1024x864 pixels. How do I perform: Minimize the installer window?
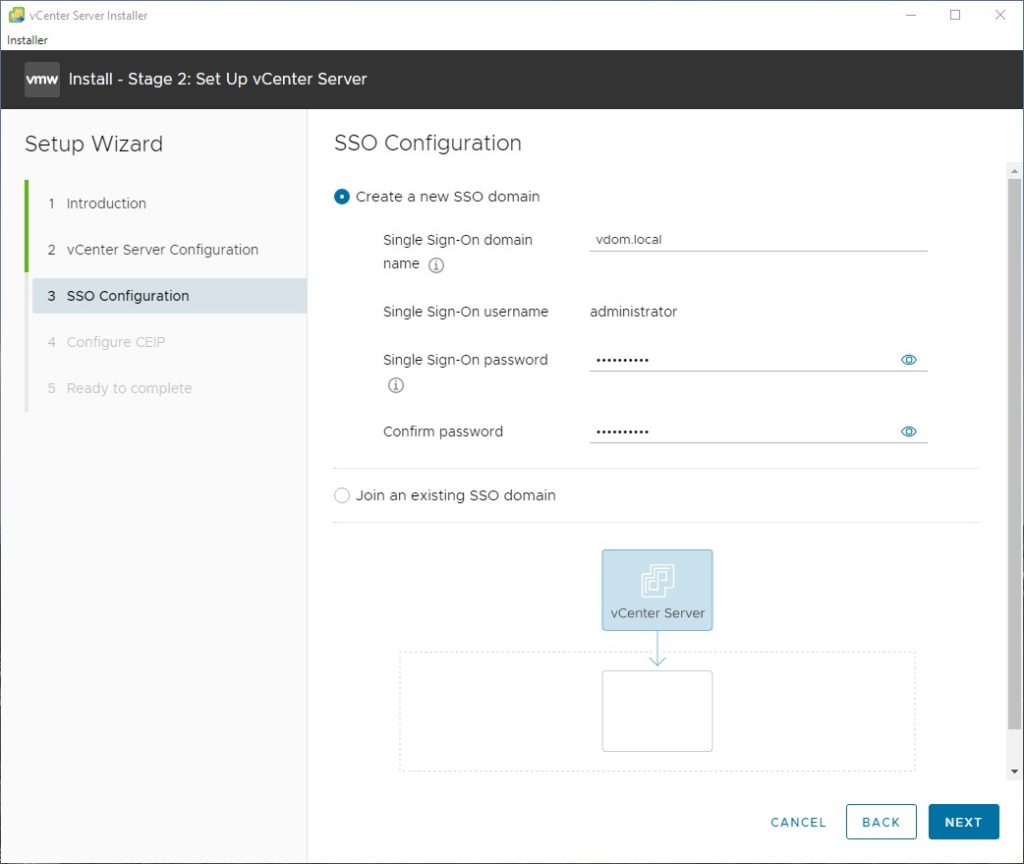911,15
